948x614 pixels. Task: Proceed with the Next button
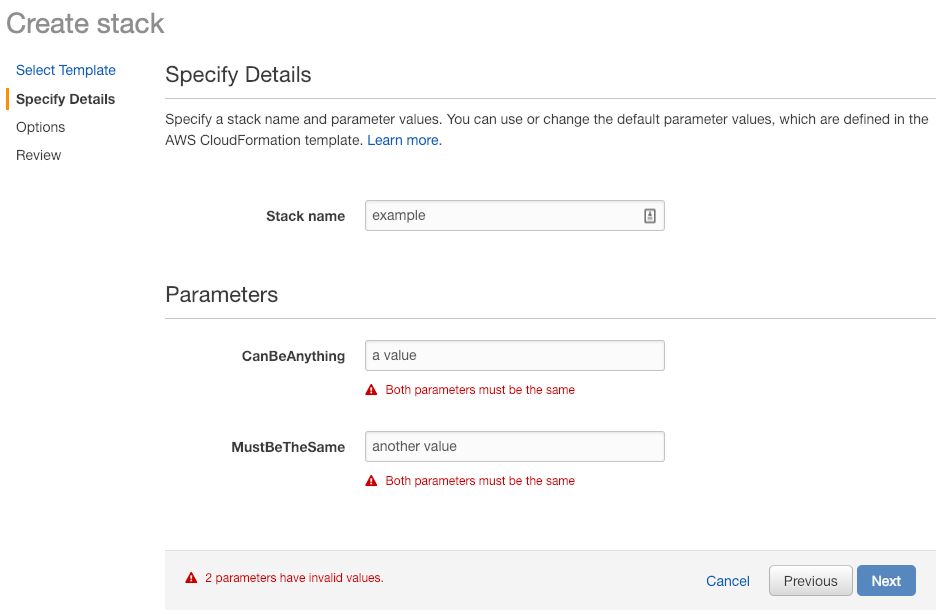[x=886, y=581]
